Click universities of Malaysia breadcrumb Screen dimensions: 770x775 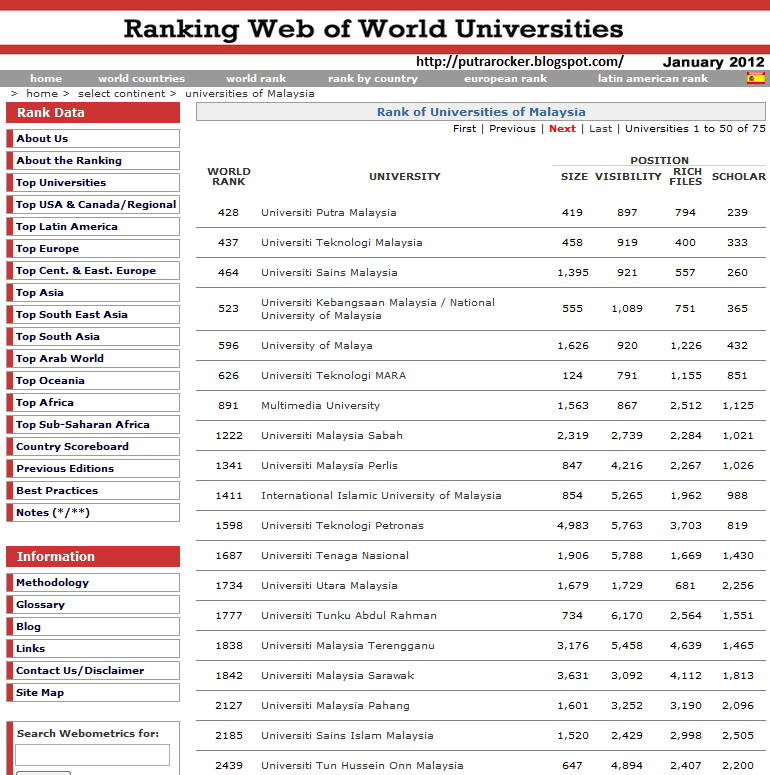(x=250, y=93)
